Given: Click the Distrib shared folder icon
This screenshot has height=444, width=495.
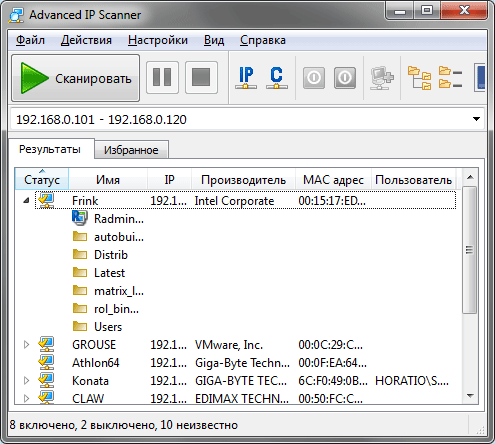Looking at the screenshot, I should tap(80, 254).
